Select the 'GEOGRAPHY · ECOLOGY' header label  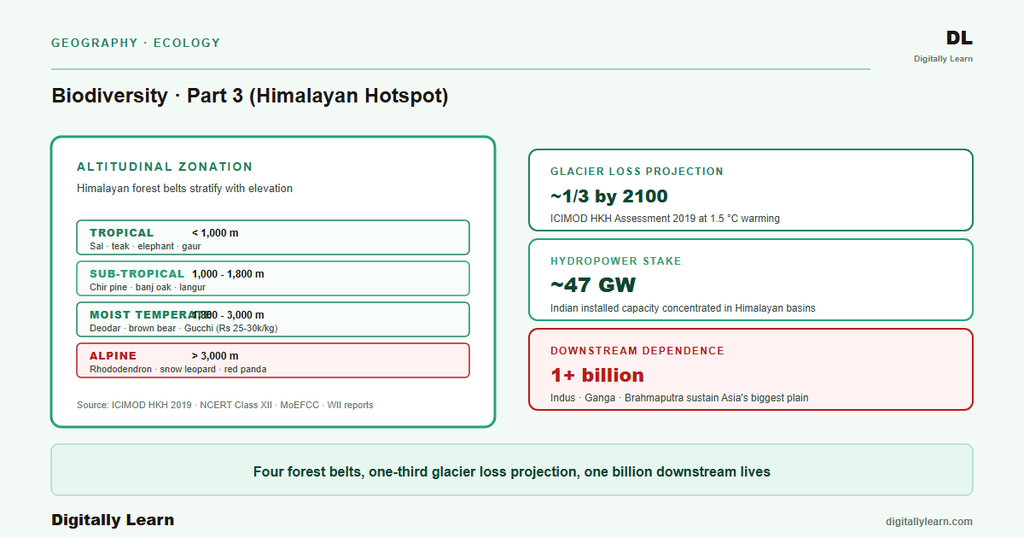(136, 43)
